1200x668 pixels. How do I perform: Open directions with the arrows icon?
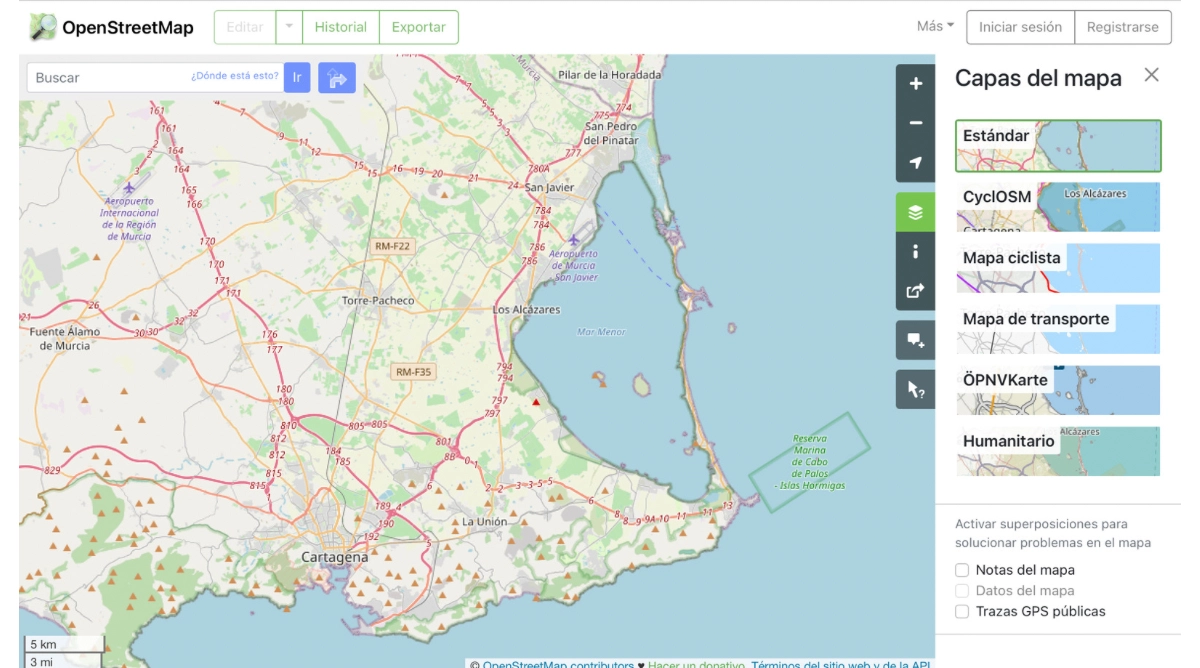click(337, 78)
